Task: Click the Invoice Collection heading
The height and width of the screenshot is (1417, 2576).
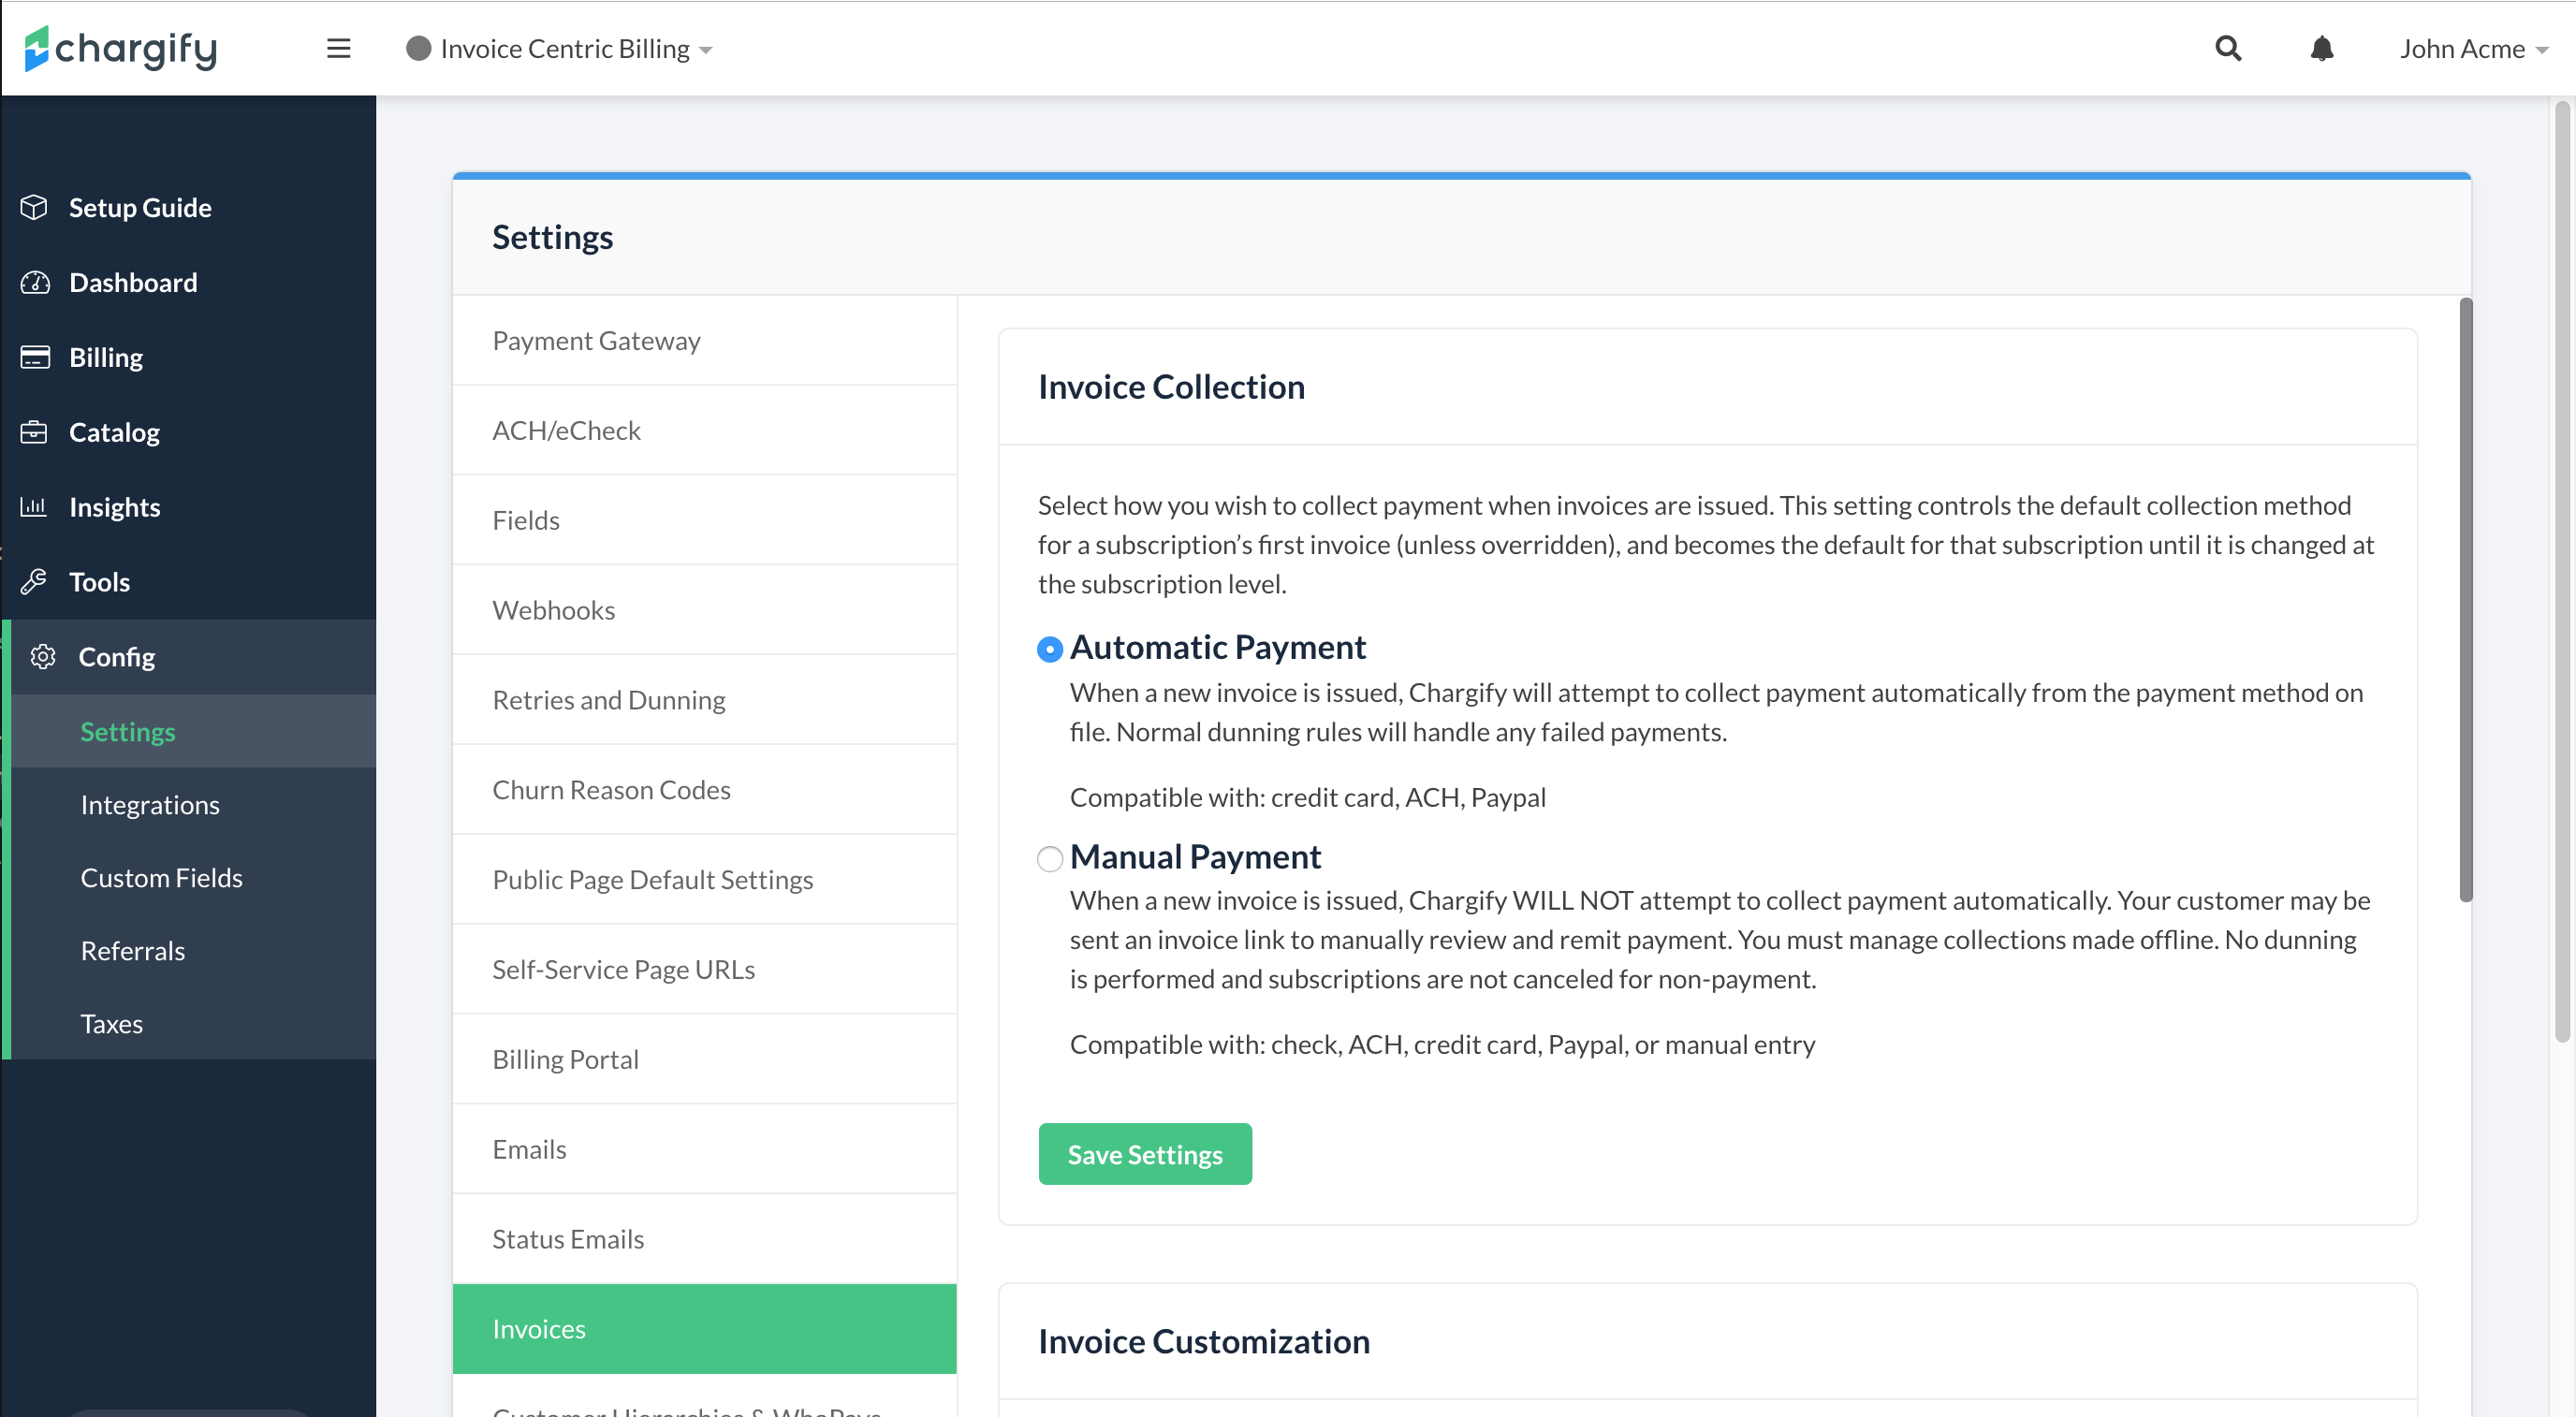Action: [x=1171, y=387]
